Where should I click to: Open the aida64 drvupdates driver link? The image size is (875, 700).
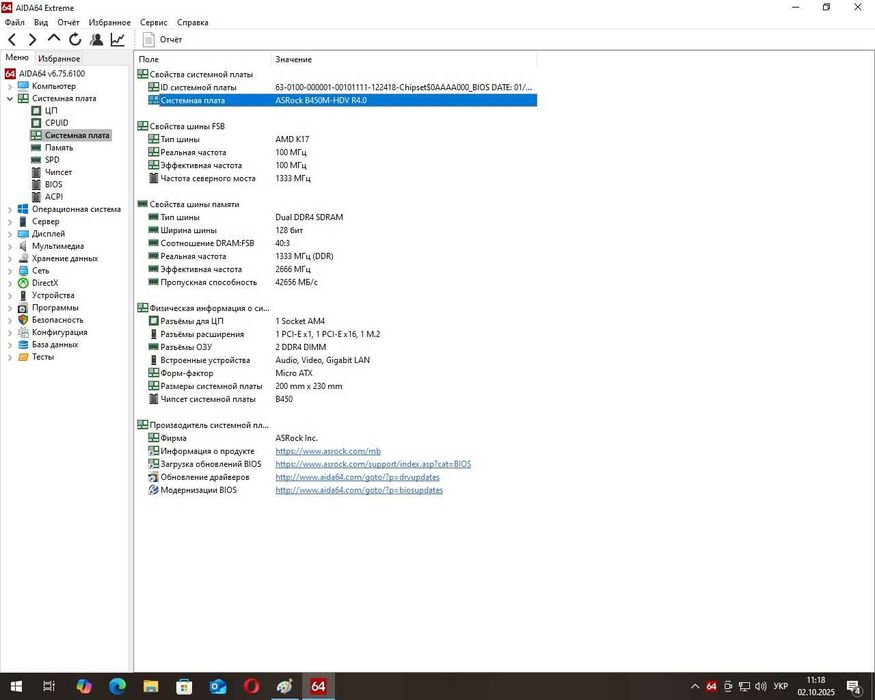pyautogui.click(x=357, y=477)
